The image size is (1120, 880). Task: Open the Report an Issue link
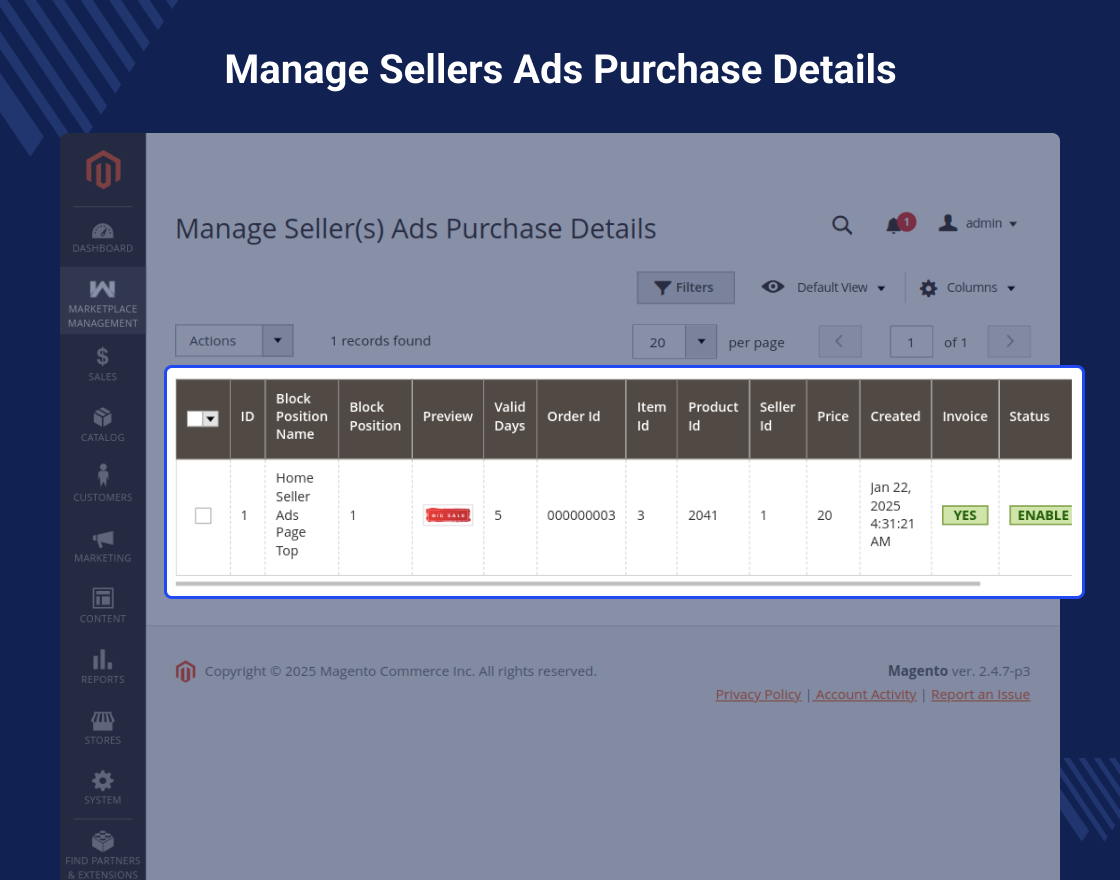[980, 694]
